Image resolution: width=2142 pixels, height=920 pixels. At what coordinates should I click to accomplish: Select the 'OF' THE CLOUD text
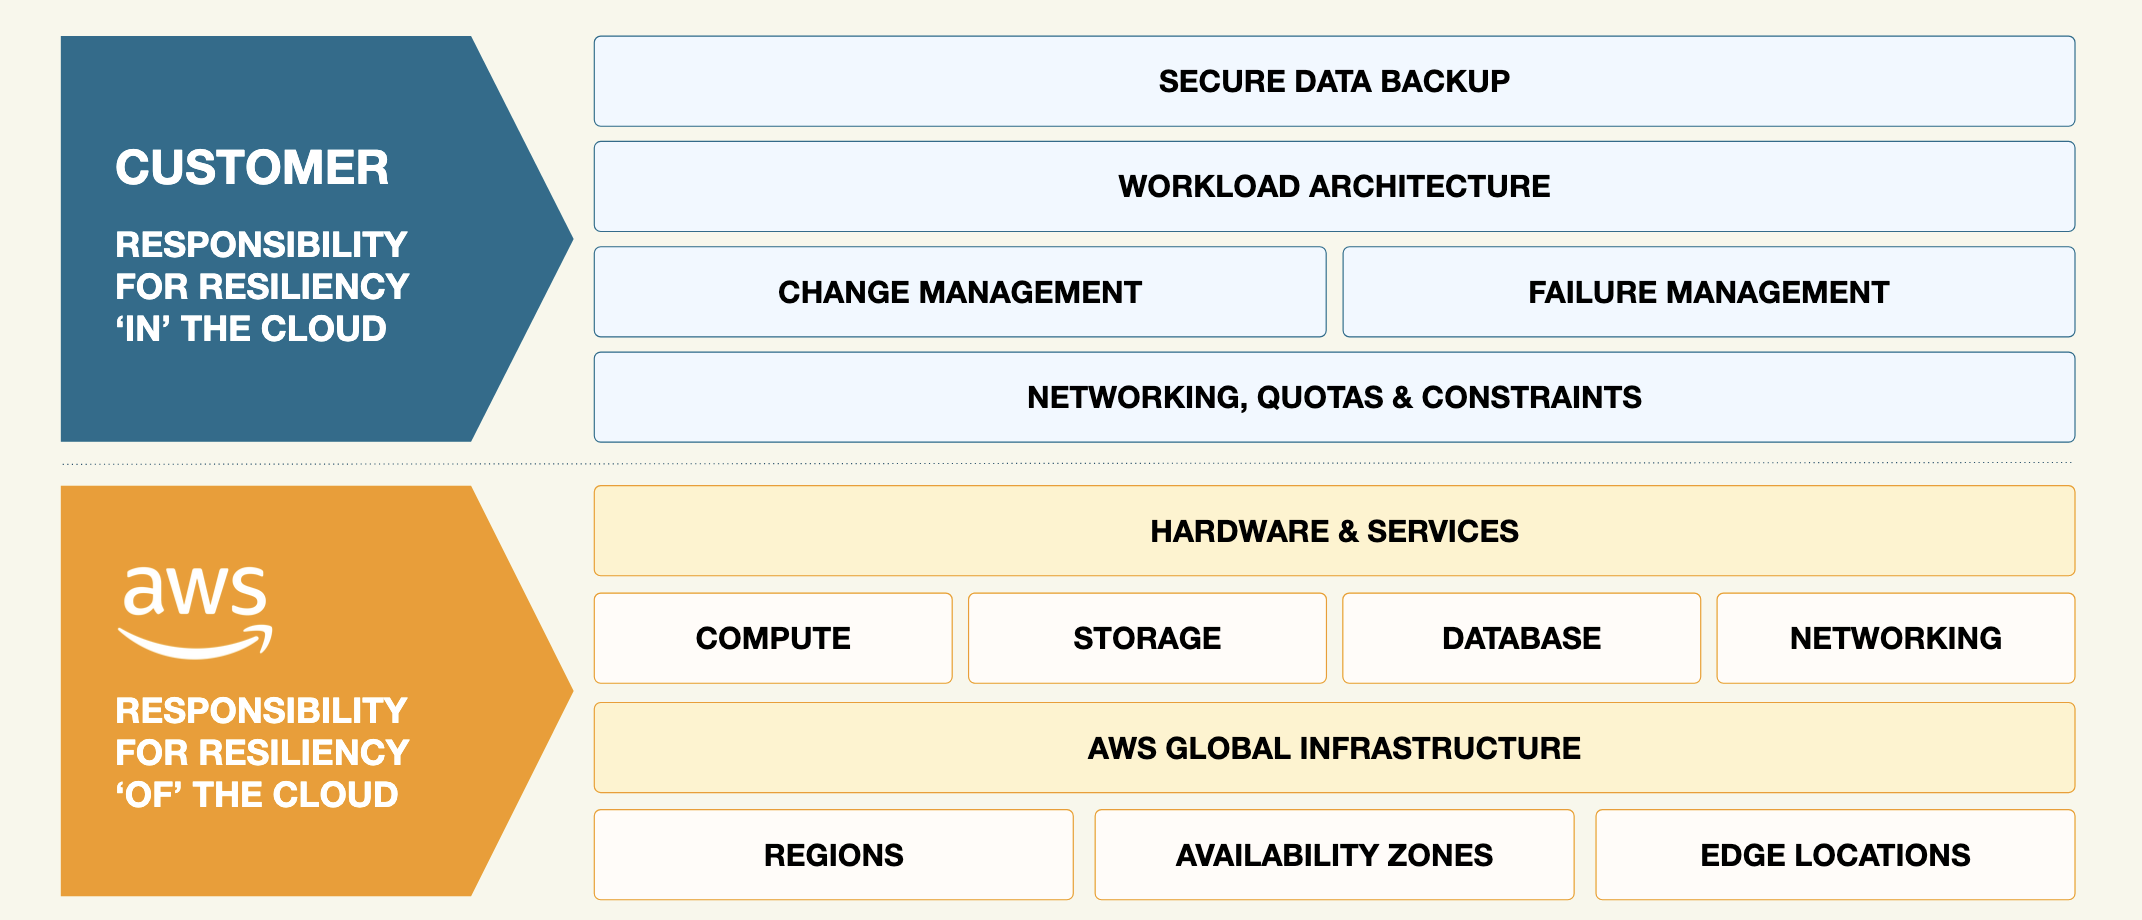(x=257, y=795)
